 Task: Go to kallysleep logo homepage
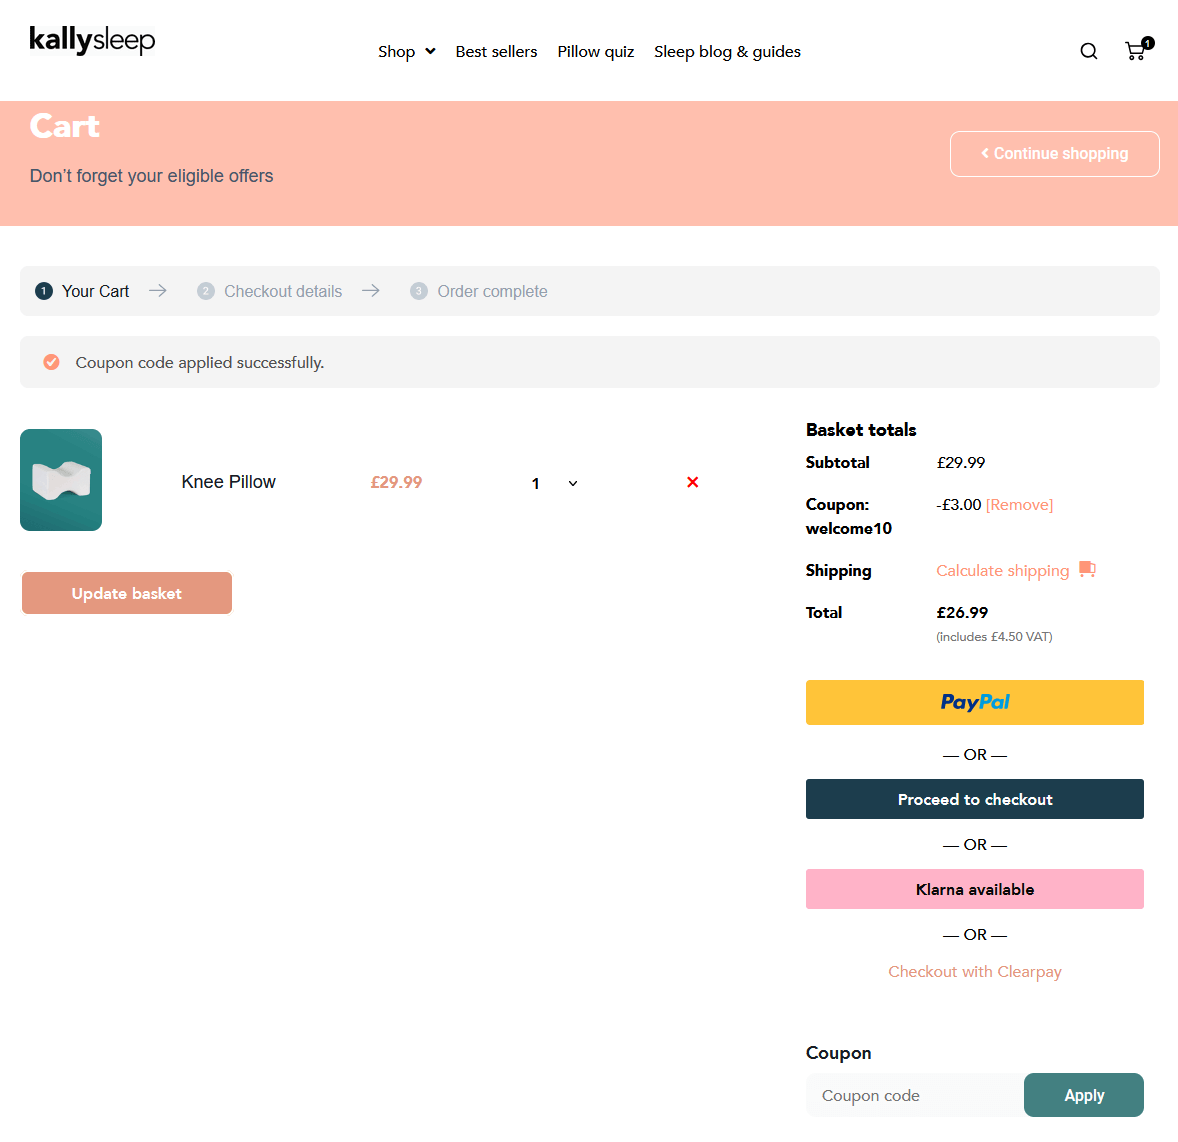92,41
